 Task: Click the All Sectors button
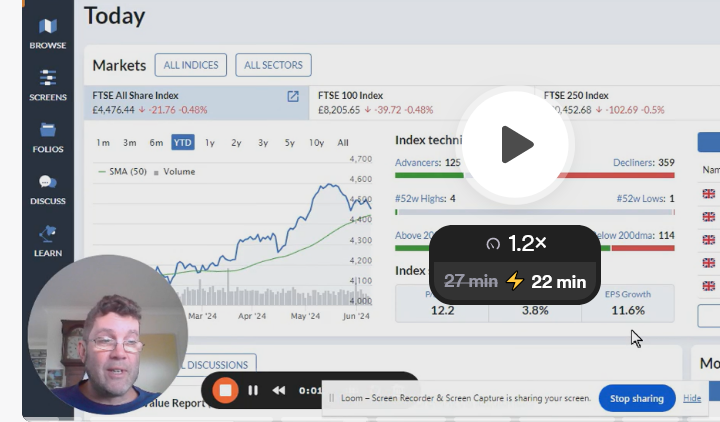click(273, 65)
